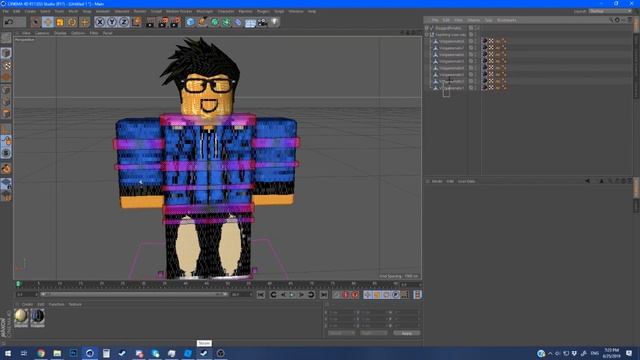Toggle the X axis lock

pos(100,22)
